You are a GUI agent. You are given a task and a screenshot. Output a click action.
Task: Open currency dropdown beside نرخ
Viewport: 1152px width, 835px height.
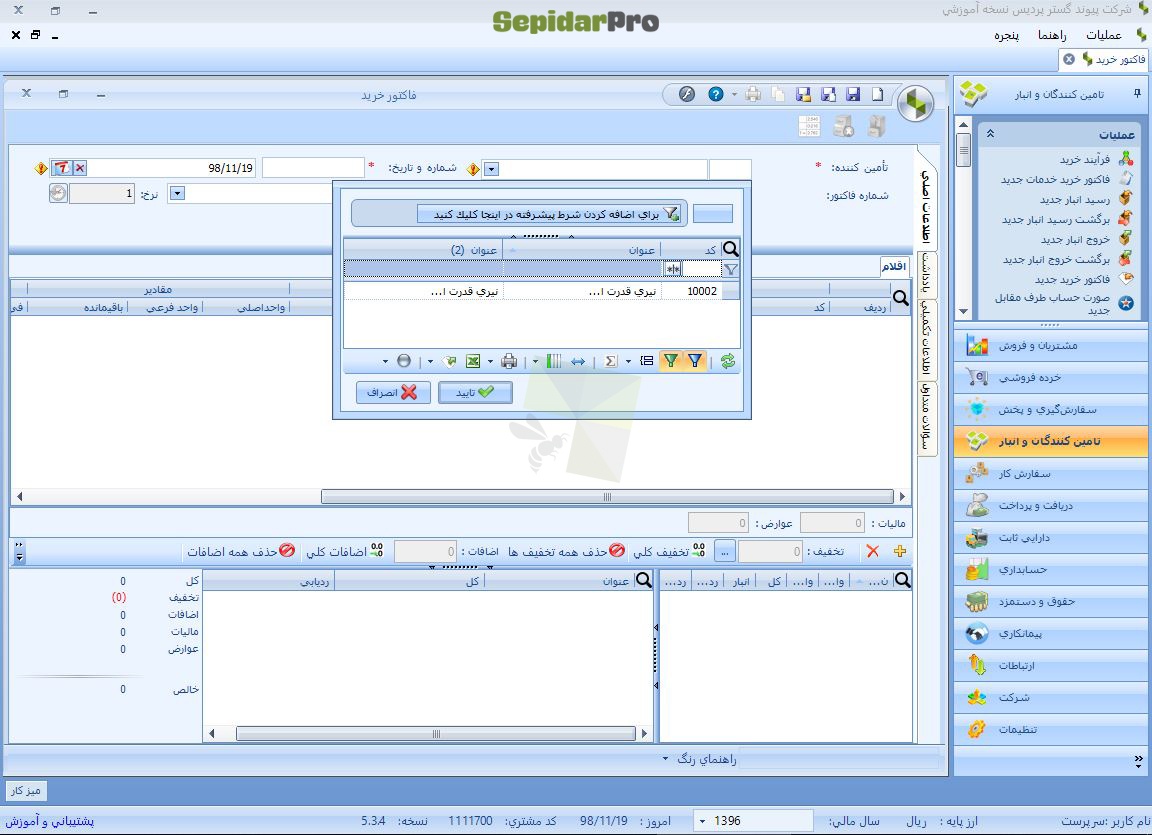click(x=177, y=193)
